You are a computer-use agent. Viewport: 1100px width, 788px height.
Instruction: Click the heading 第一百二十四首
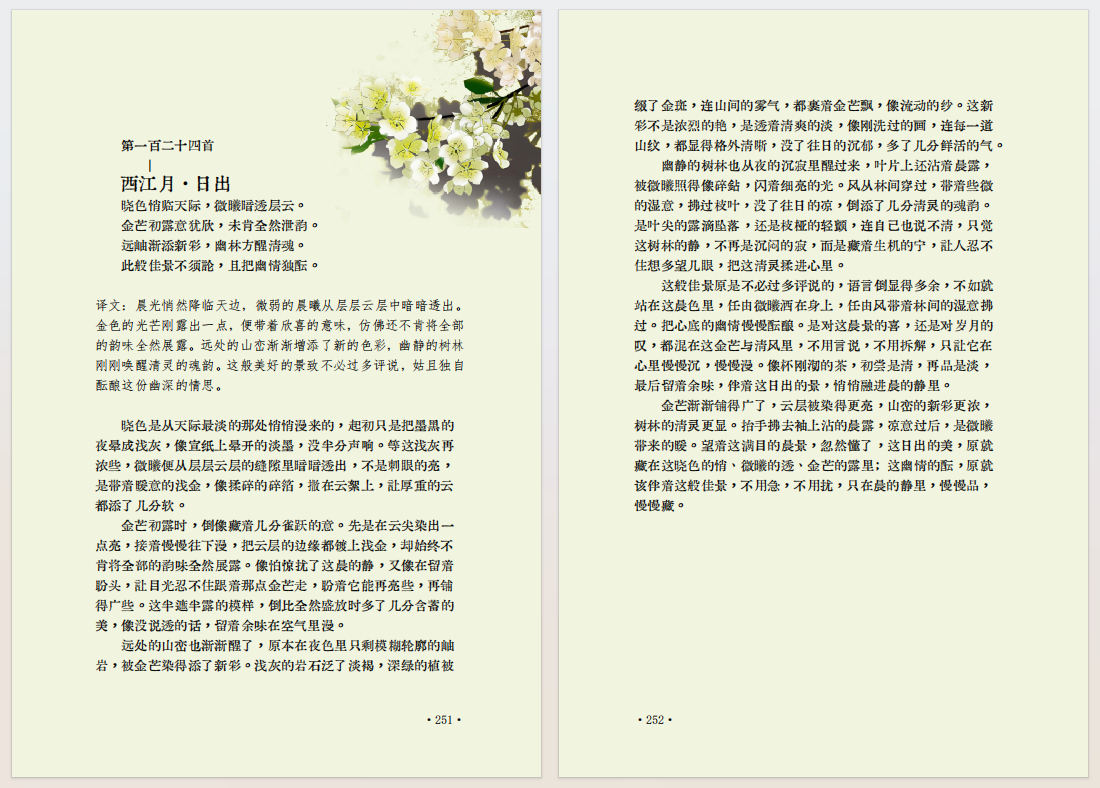[167, 146]
